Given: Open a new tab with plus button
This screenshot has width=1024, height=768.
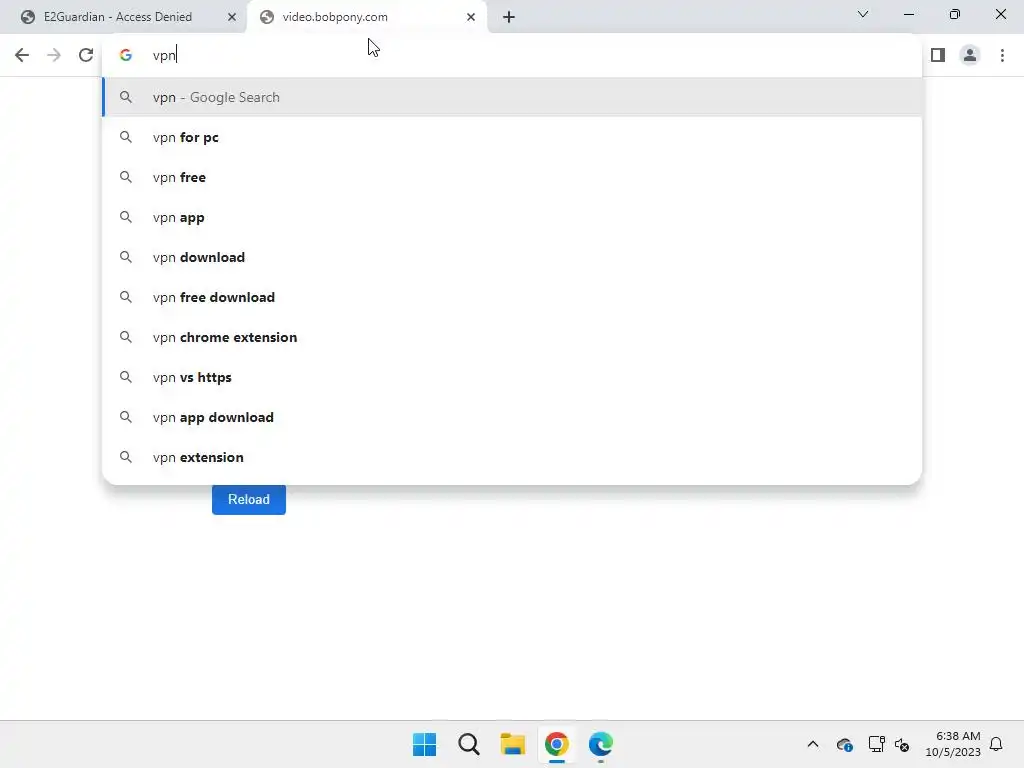Looking at the screenshot, I should (x=509, y=17).
